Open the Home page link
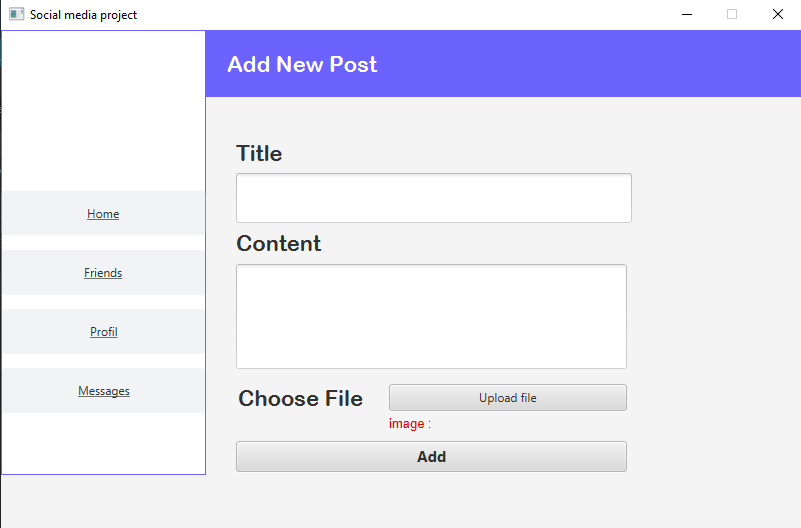This screenshot has width=801, height=528. [x=103, y=213]
